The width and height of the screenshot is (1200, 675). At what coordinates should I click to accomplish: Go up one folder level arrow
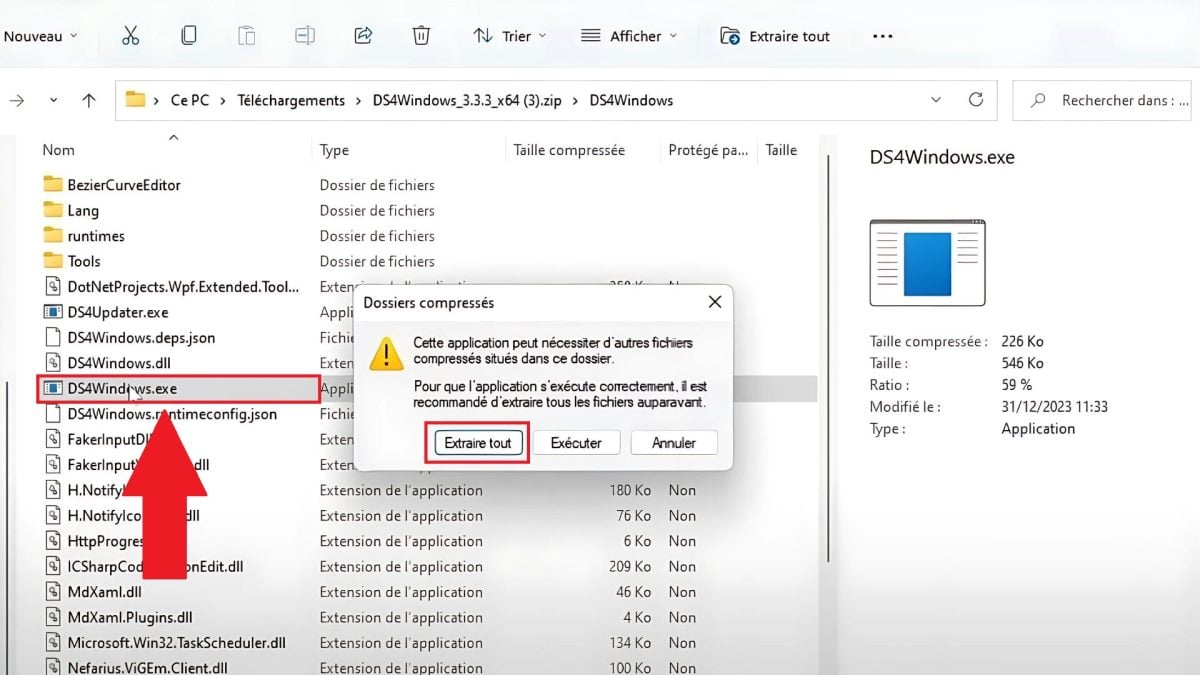89,100
